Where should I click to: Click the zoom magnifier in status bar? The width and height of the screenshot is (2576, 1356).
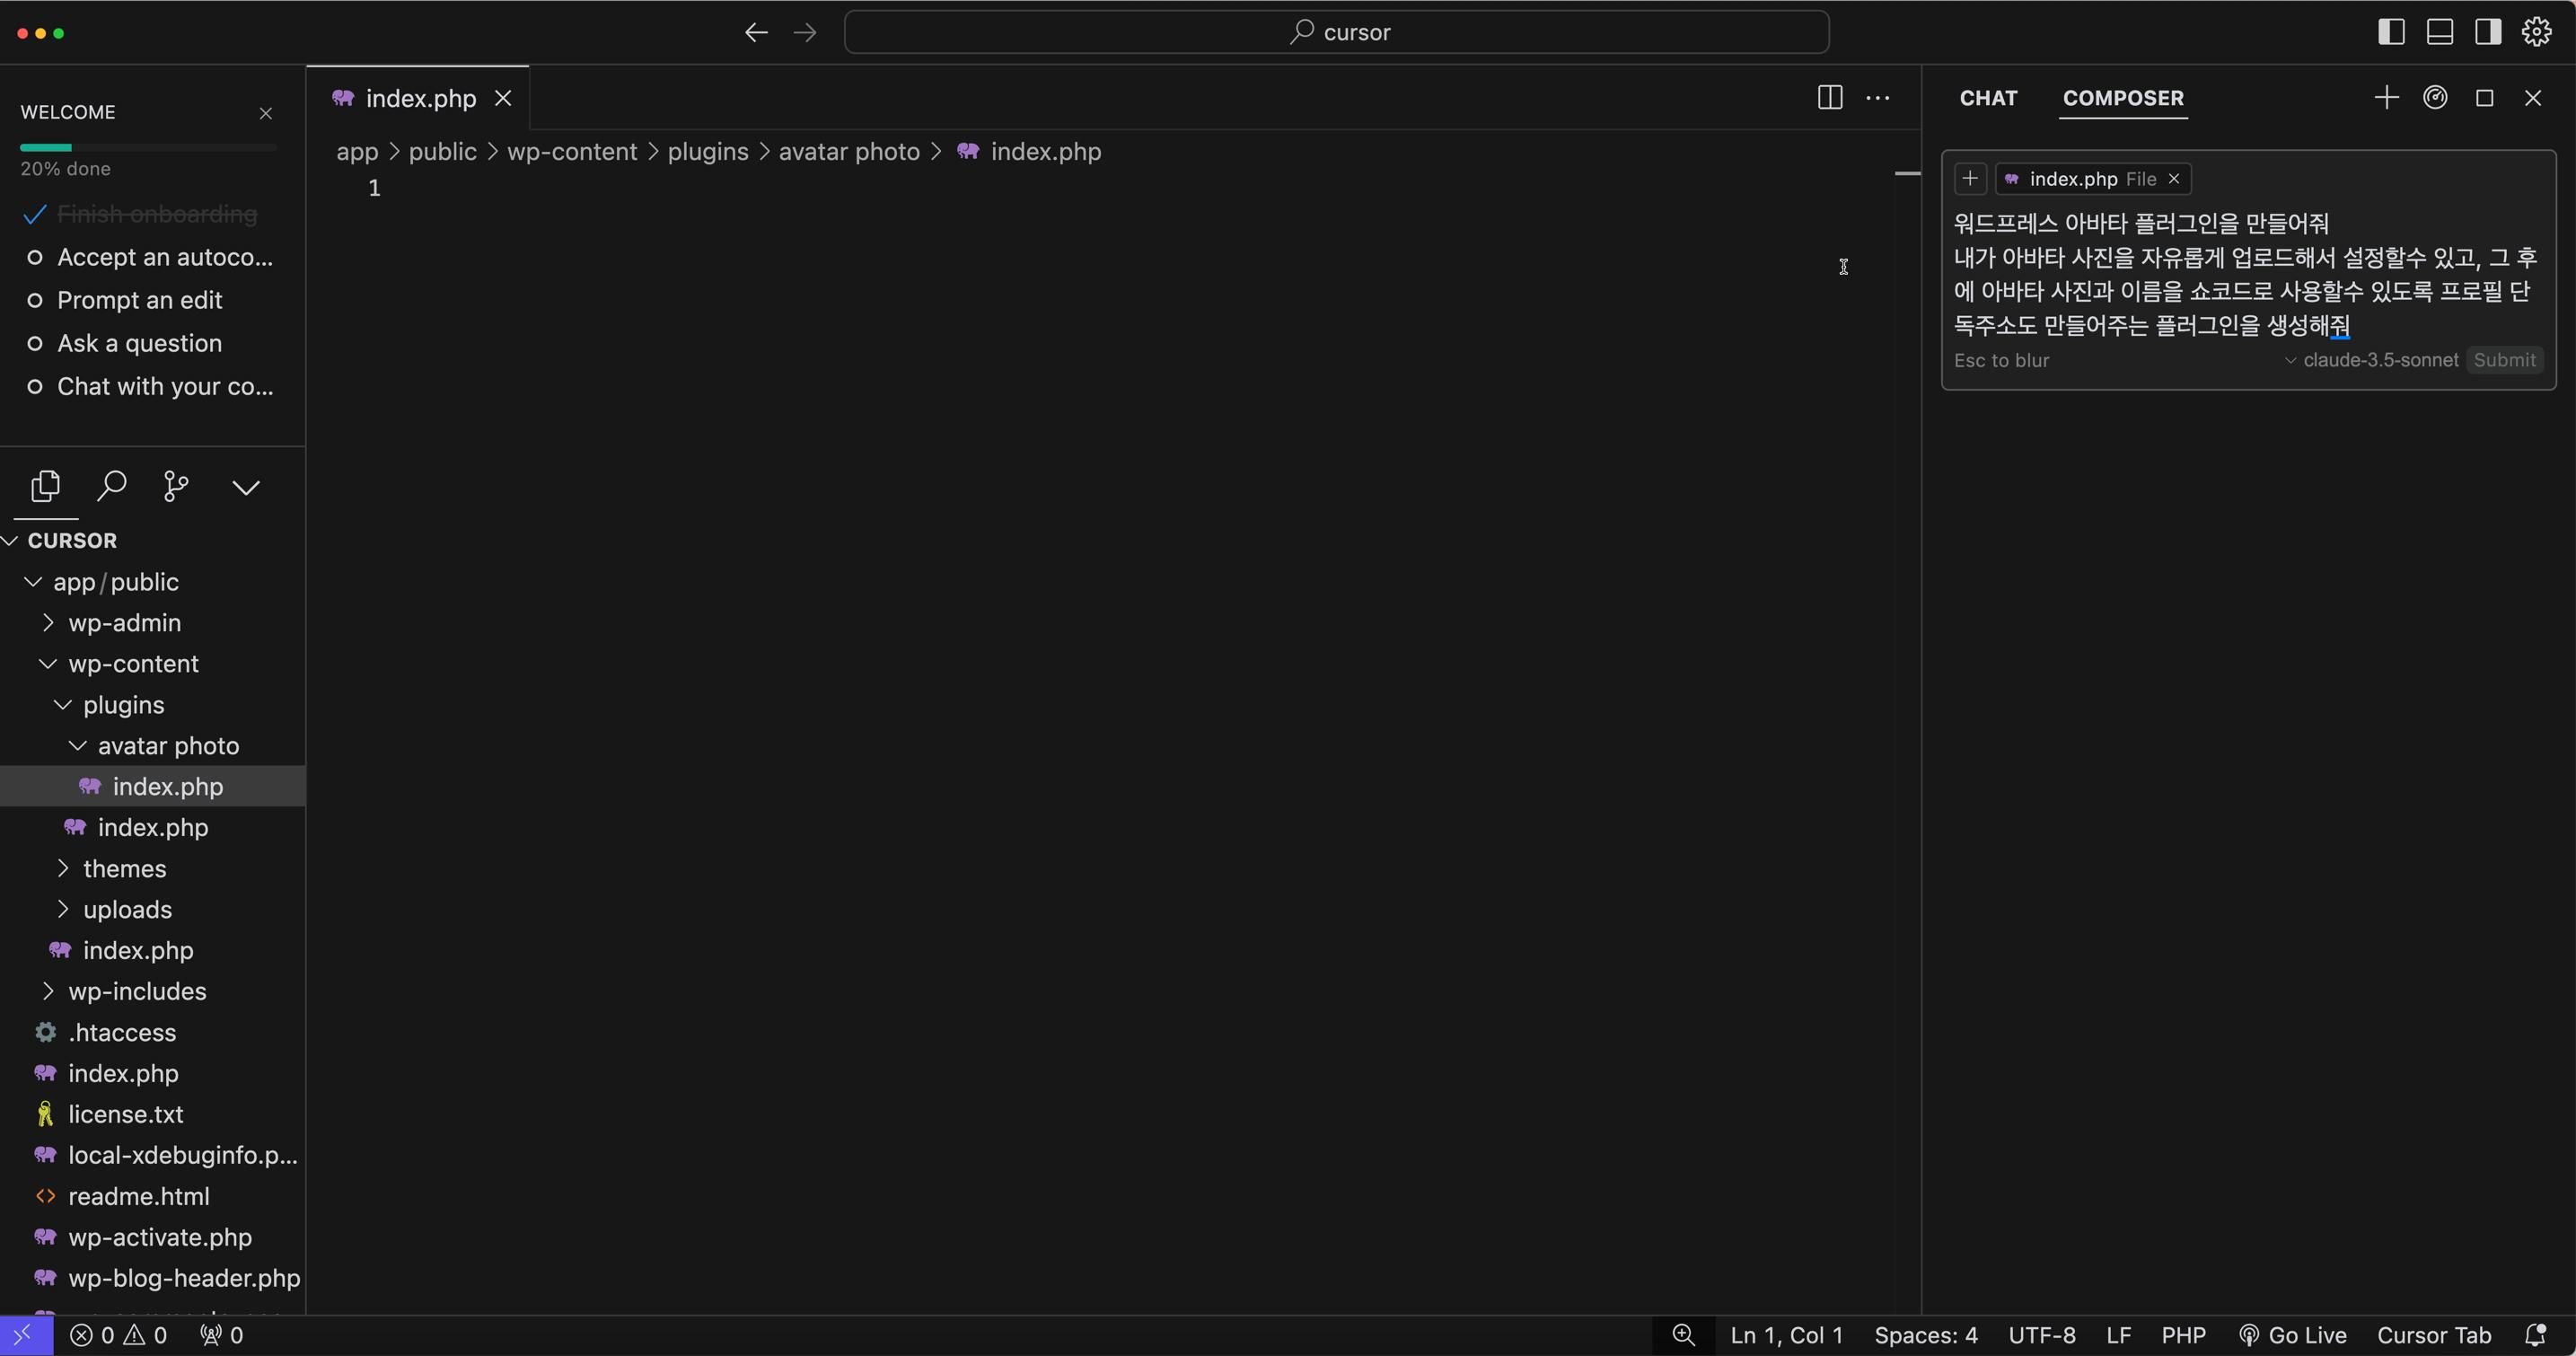point(1684,1335)
